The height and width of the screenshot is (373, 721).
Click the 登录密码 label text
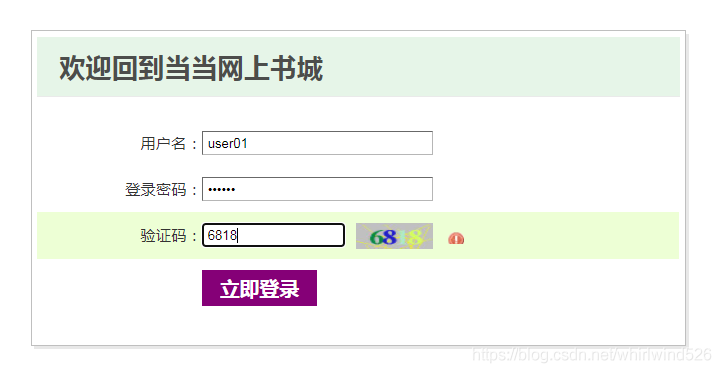point(155,189)
